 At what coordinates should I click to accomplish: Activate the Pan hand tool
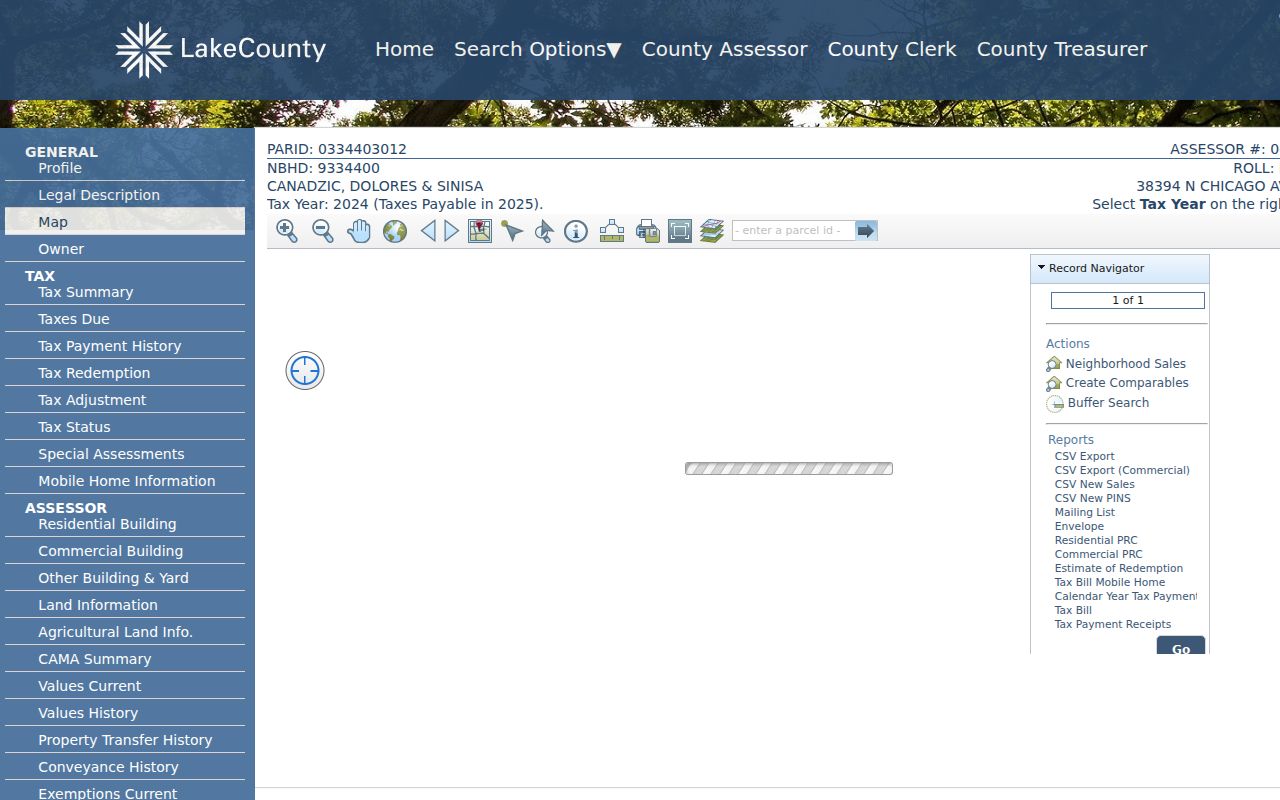coord(359,231)
